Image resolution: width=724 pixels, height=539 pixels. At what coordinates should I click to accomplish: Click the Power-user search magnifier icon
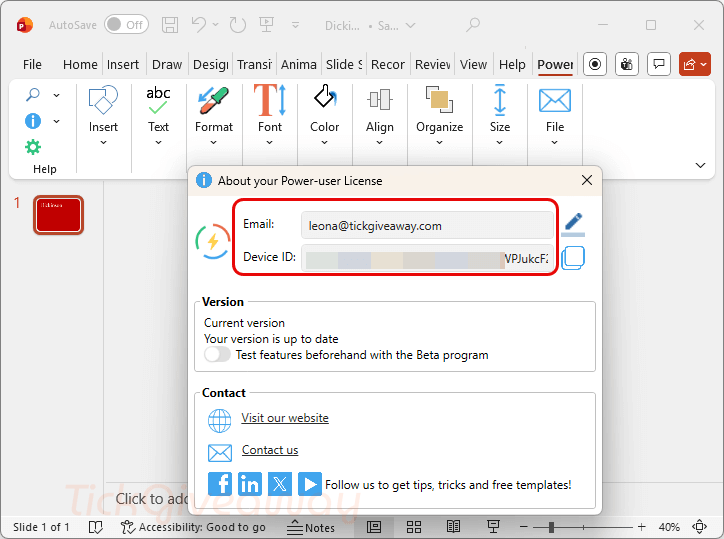point(33,95)
